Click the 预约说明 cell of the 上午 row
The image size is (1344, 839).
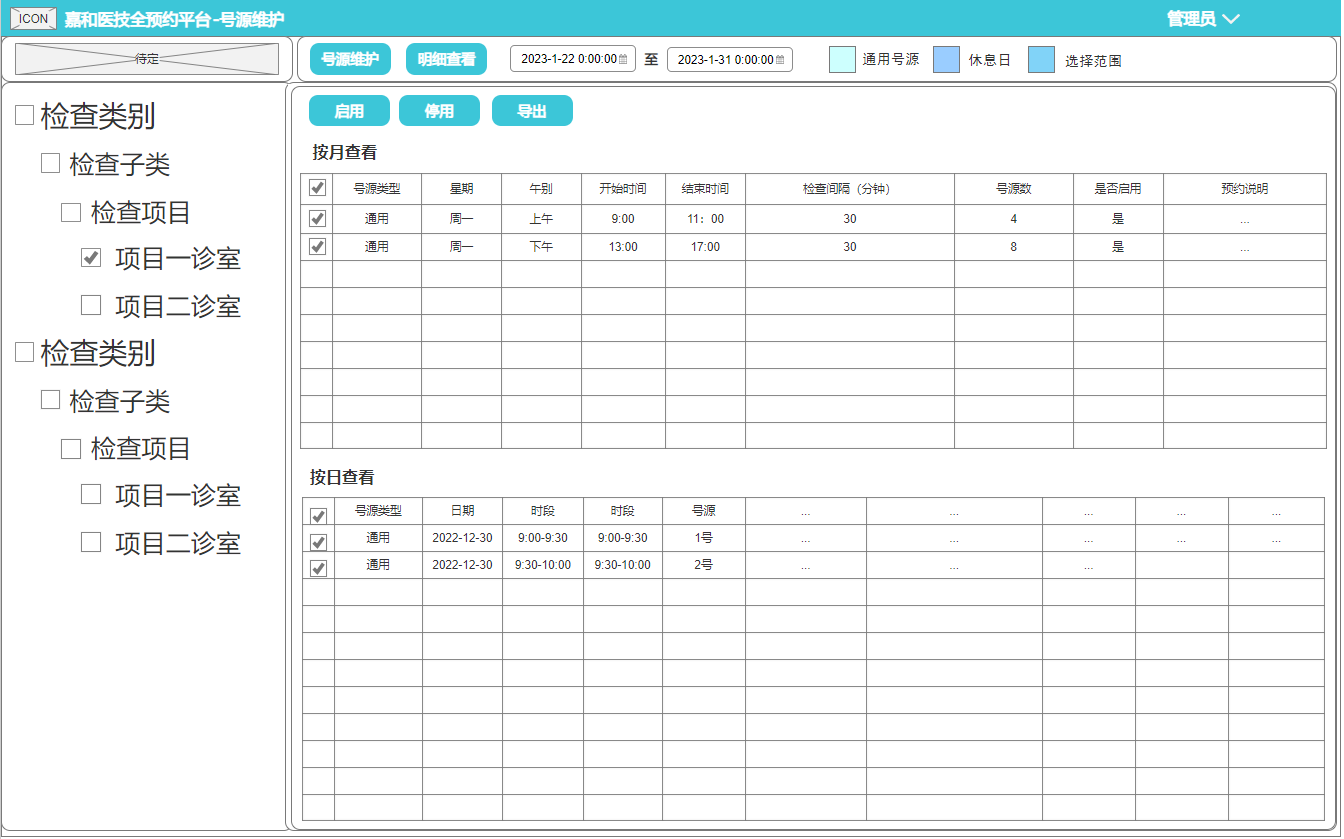coord(1244,219)
